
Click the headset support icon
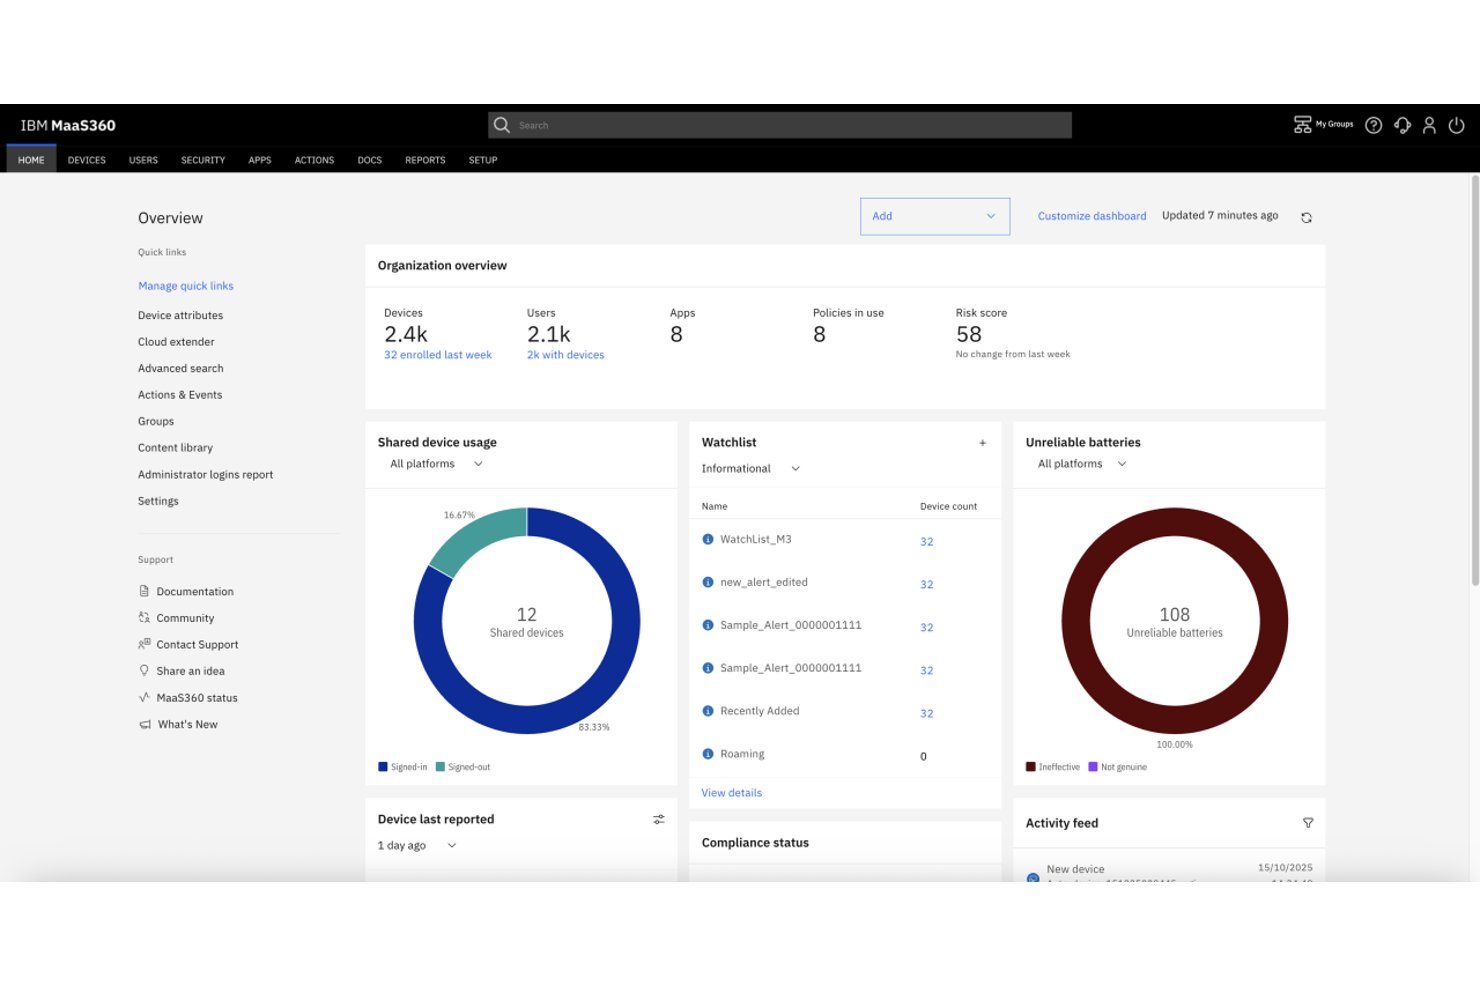pos(1402,125)
